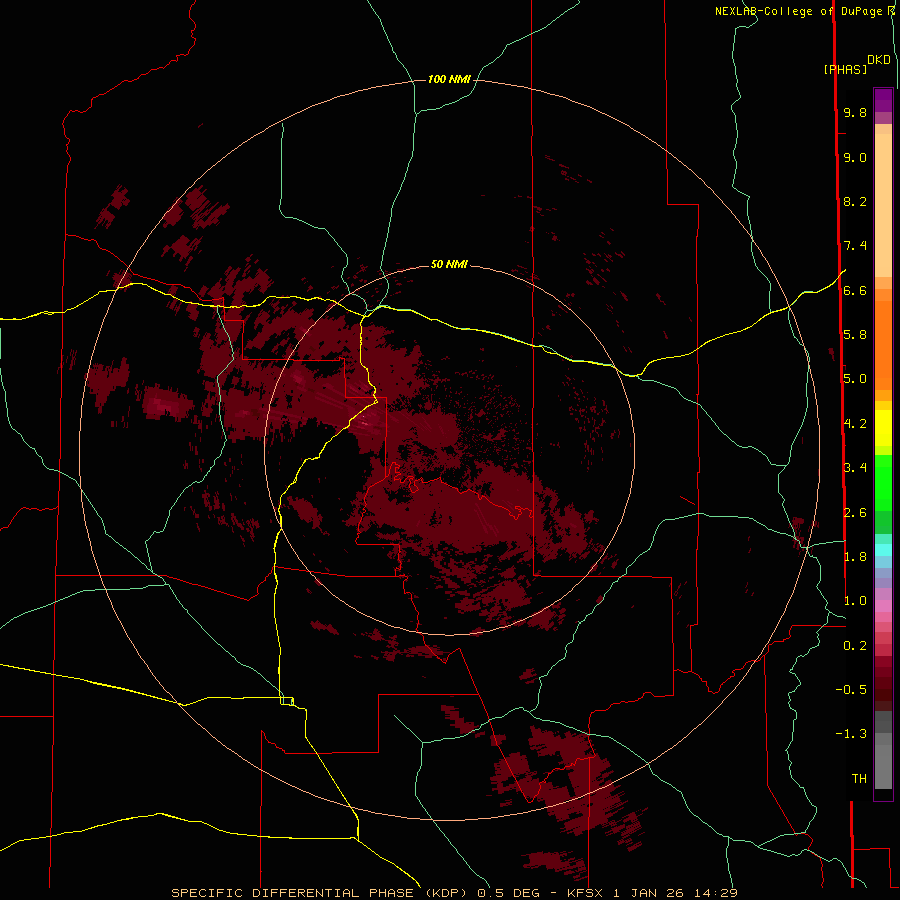Viewport: 900px width, 900px height.
Task: Click the 5.8 legend value
Action: (x=855, y=334)
